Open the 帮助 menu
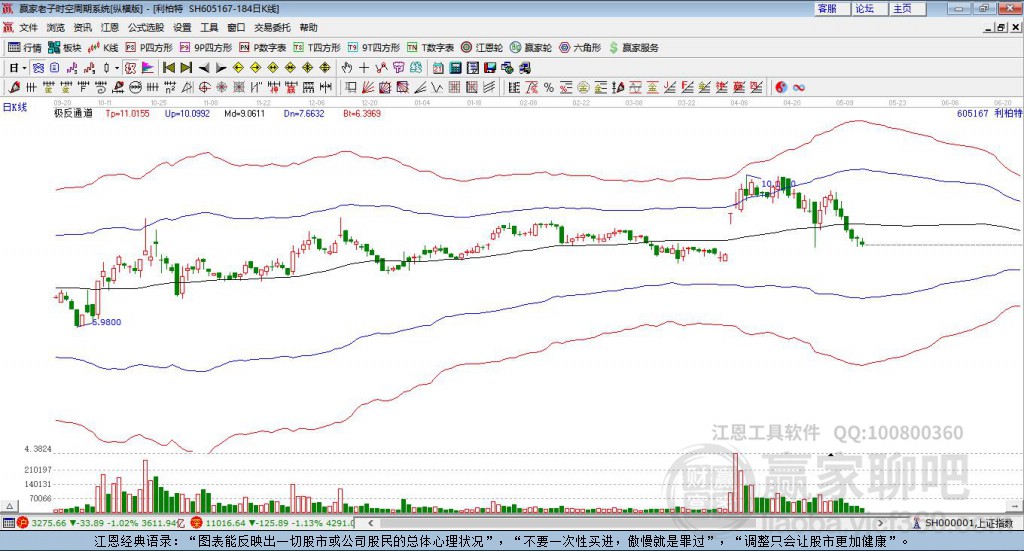The height and width of the screenshot is (551, 1024). (308, 27)
